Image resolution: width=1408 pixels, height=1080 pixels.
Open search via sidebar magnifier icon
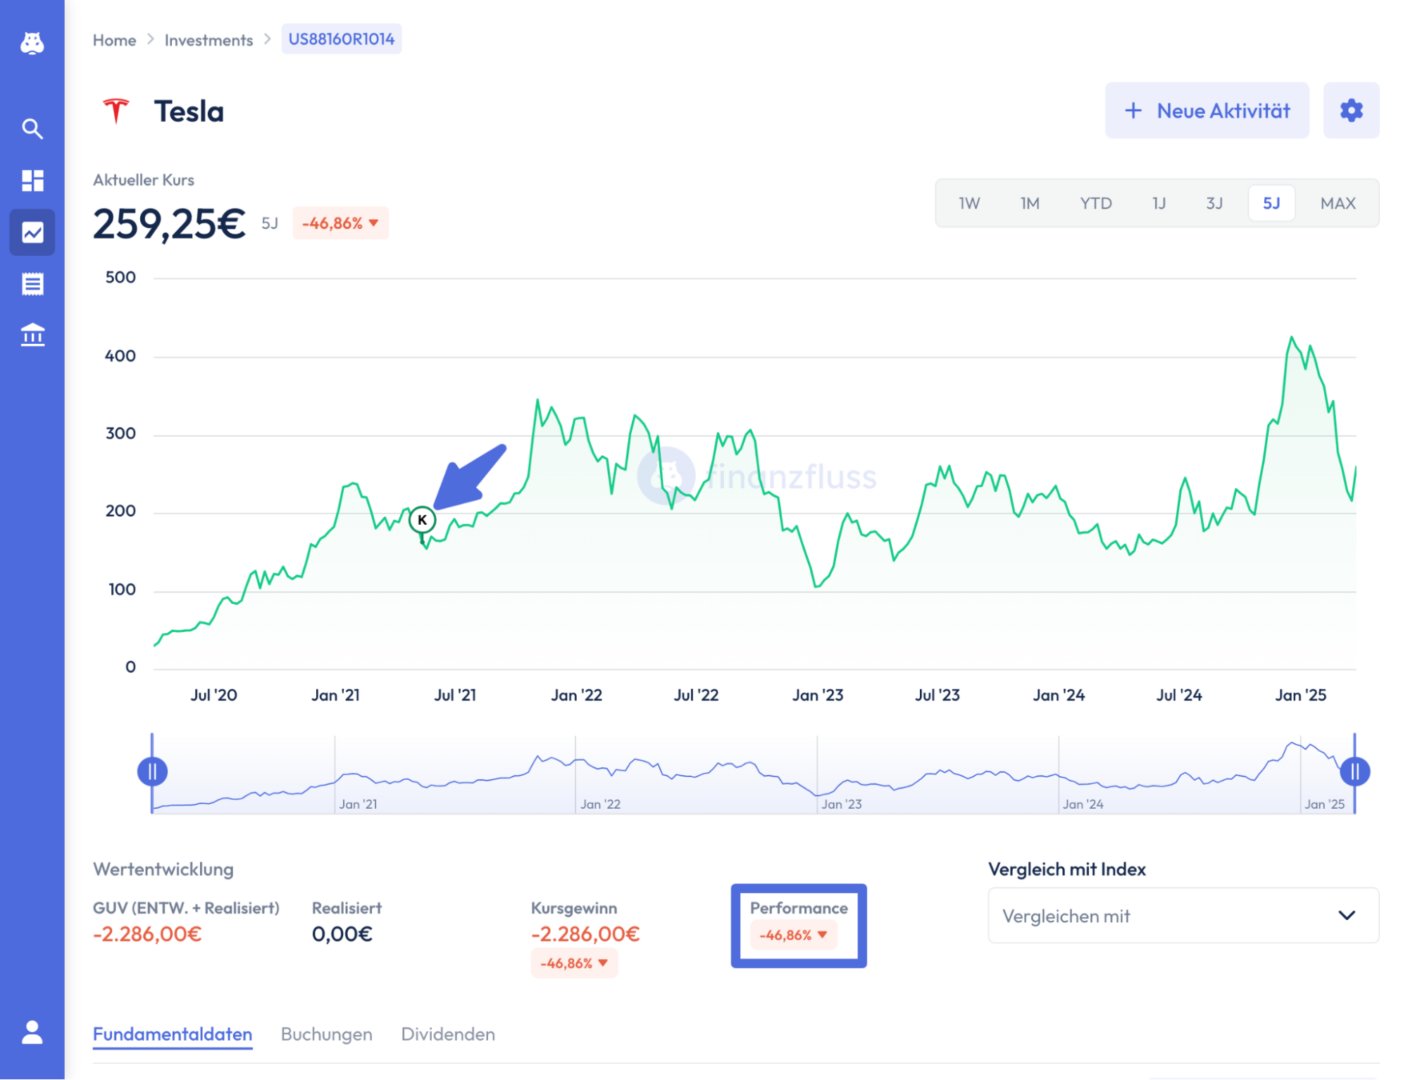[32, 129]
